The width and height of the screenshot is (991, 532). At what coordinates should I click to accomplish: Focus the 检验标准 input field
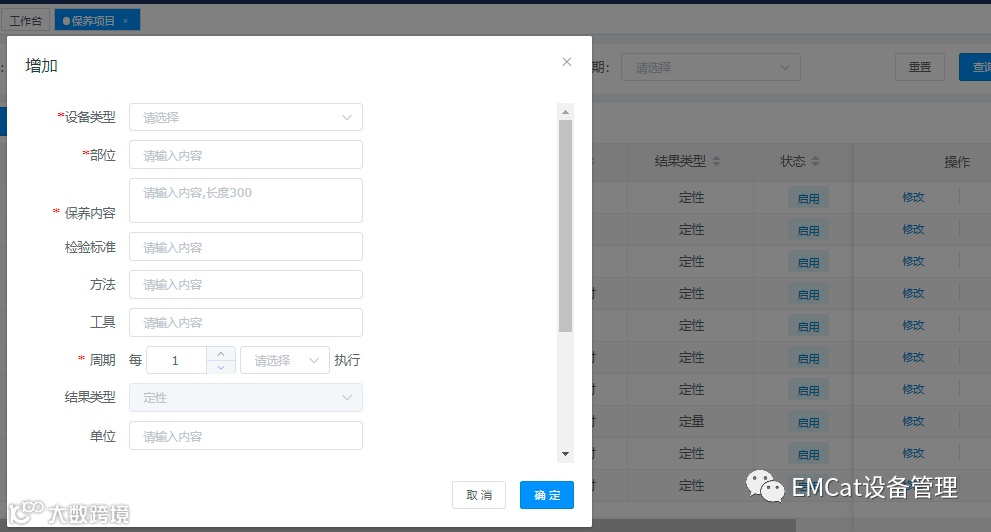[246, 247]
